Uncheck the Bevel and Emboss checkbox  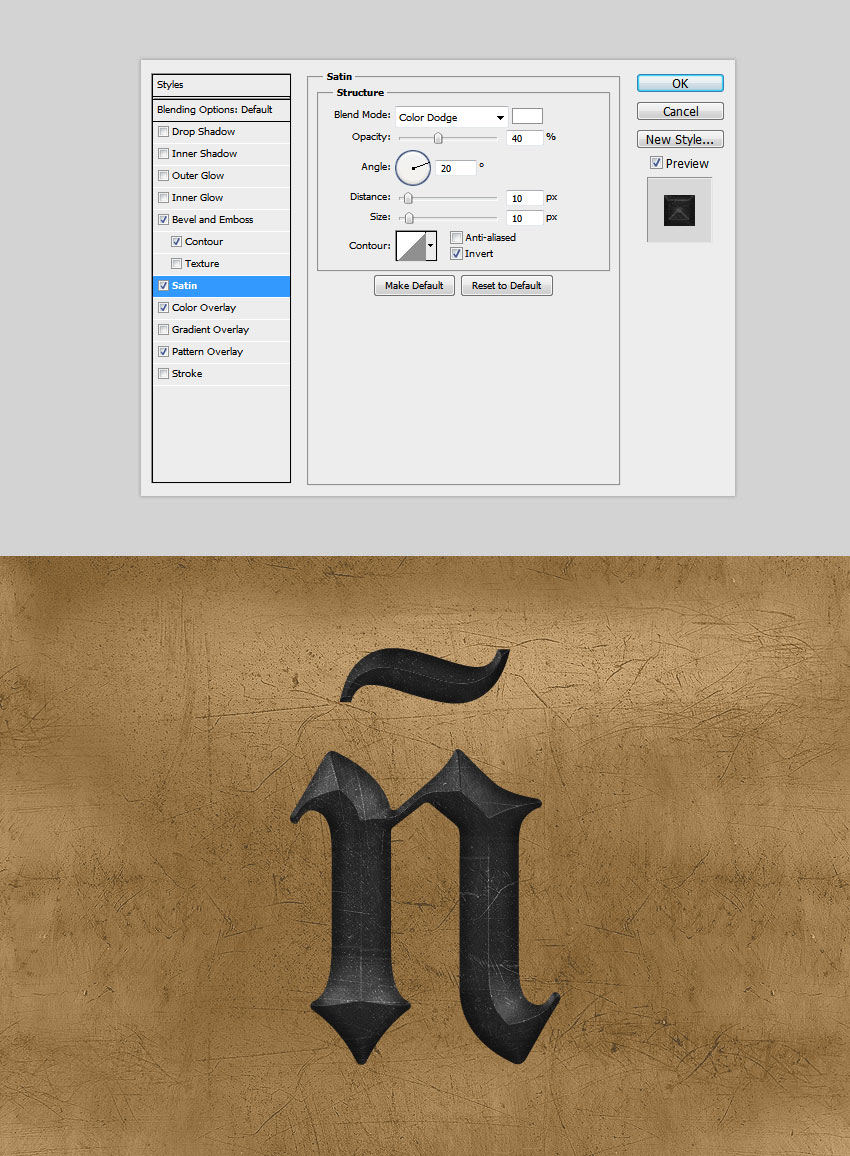pyautogui.click(x=164, y=220)
